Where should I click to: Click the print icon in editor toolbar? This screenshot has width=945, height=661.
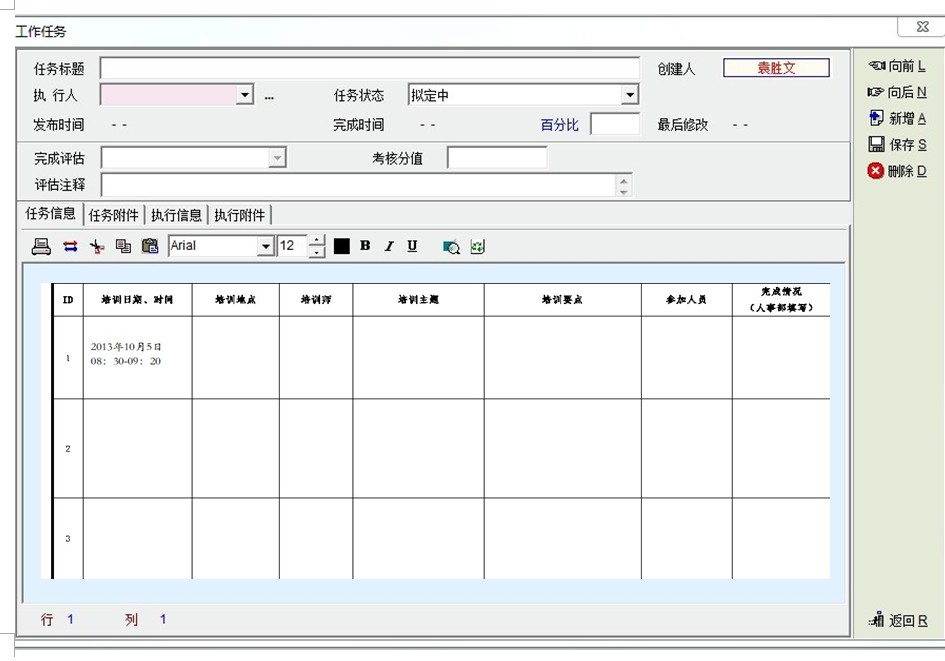[42, 246]
